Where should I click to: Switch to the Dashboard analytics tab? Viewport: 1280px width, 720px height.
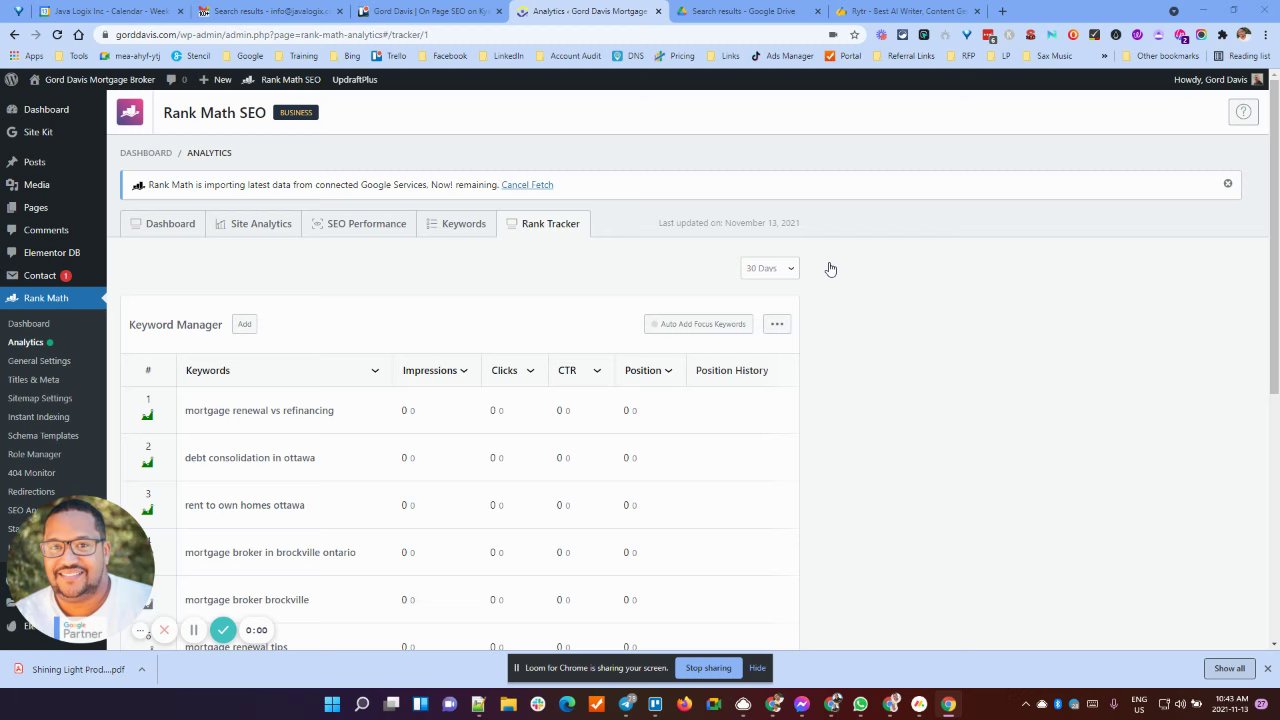162,223
